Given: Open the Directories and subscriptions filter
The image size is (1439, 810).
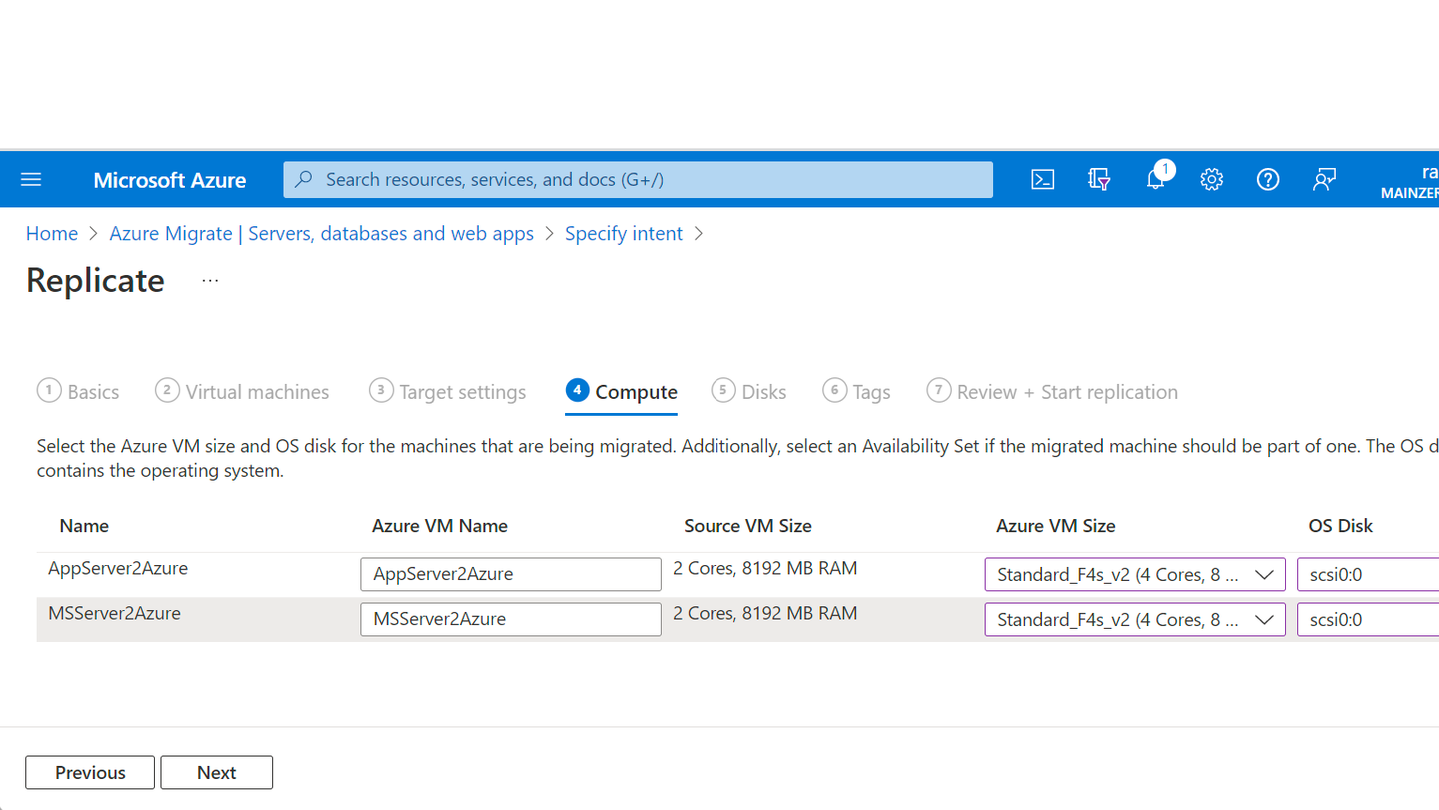Looking at the screenshot, I should tap(1099, 180).
